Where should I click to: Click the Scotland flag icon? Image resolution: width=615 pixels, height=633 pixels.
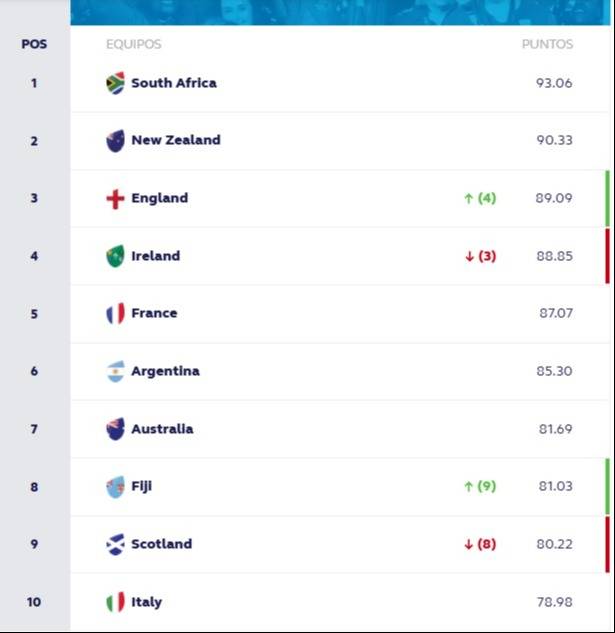point(115,545)
